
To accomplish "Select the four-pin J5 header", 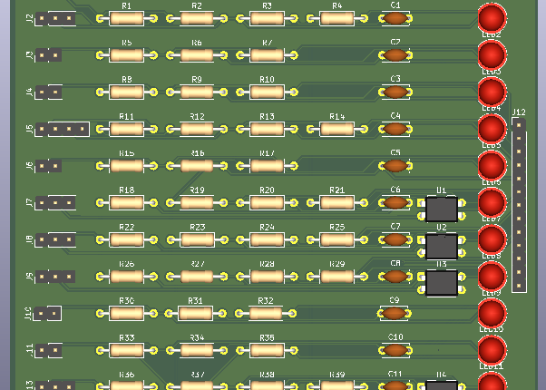I will click(x=62, y=129).
